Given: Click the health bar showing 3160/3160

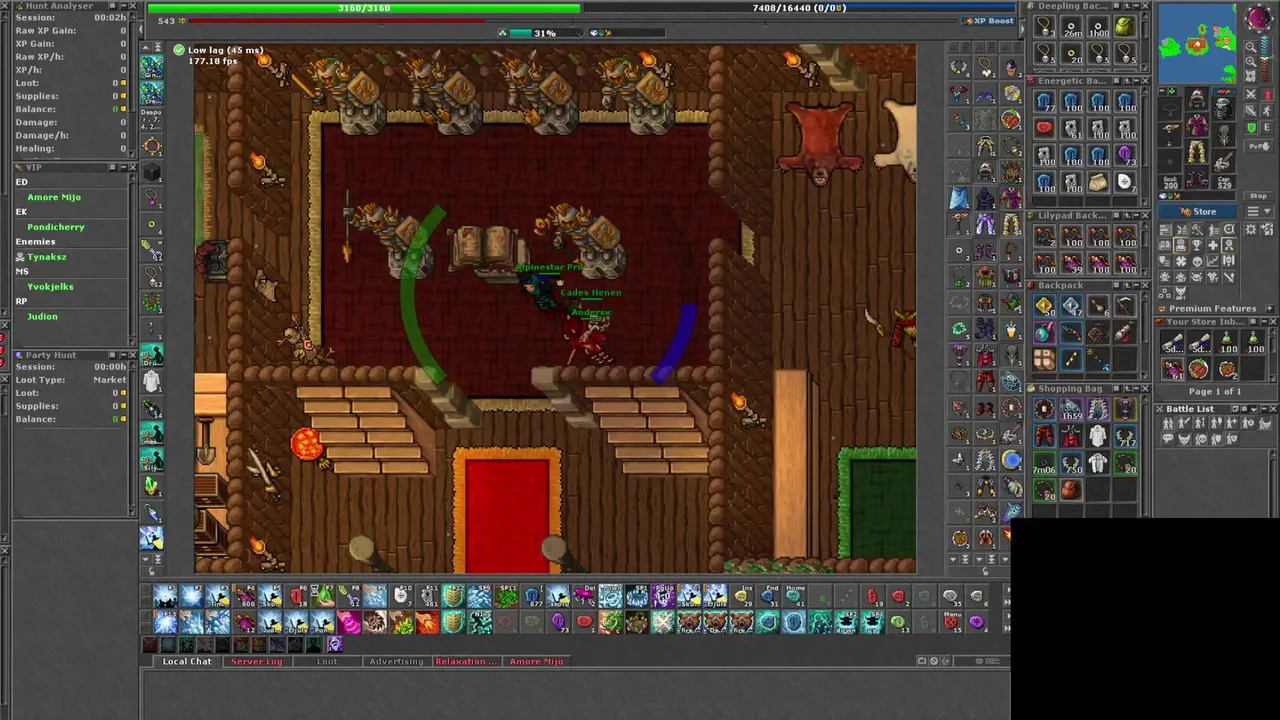Looking at the screenshot, I should 364,8.
